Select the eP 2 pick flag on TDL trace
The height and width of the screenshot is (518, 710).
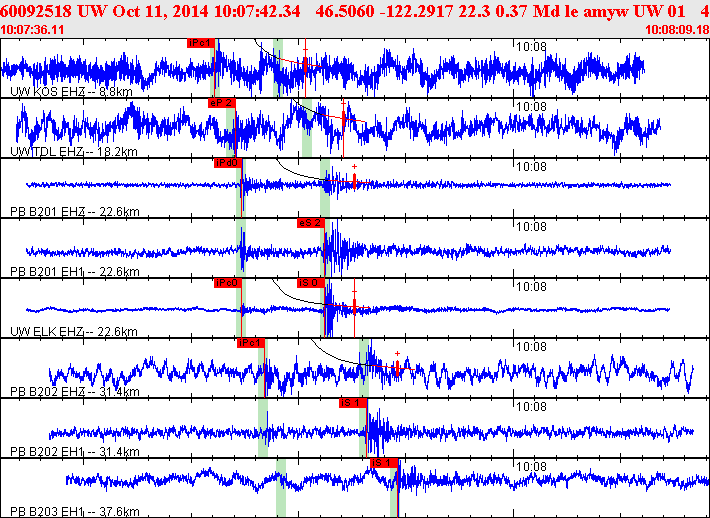[x=222, y=103]
